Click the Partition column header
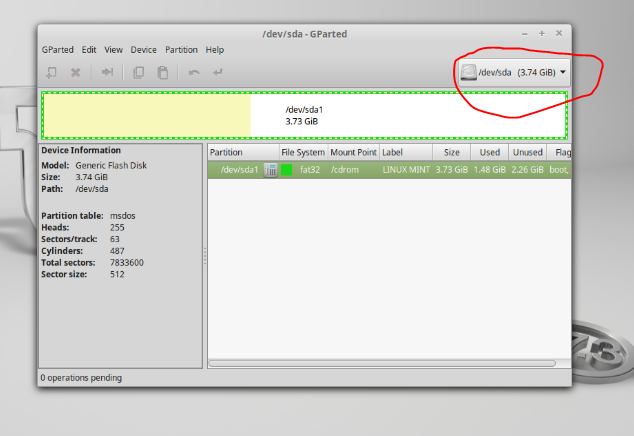This screenshot has width=634, height=436. tap(243, 152)
